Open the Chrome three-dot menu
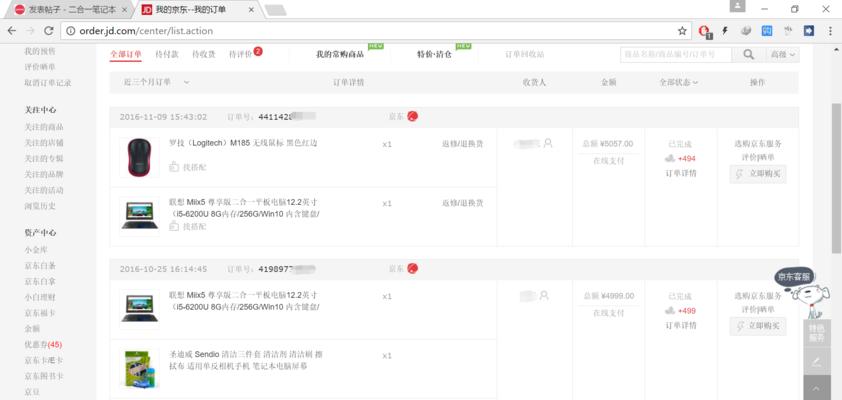The image size is (842, 400). coord(830,31)
